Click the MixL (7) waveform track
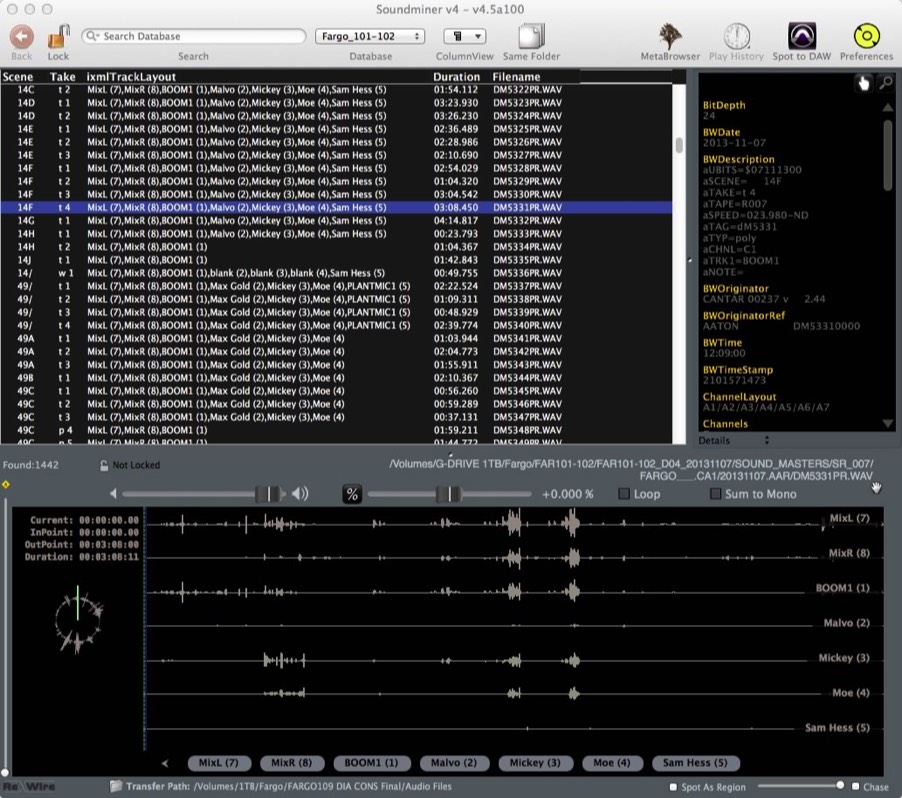902x798 pixels. (514, 523)
